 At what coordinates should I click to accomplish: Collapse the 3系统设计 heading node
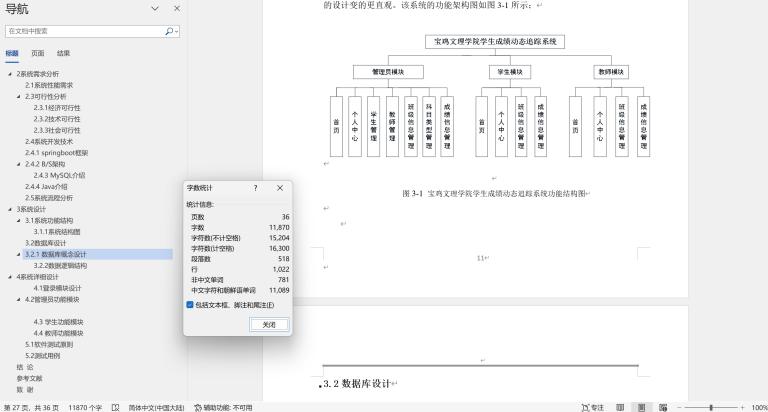point(10,209)
